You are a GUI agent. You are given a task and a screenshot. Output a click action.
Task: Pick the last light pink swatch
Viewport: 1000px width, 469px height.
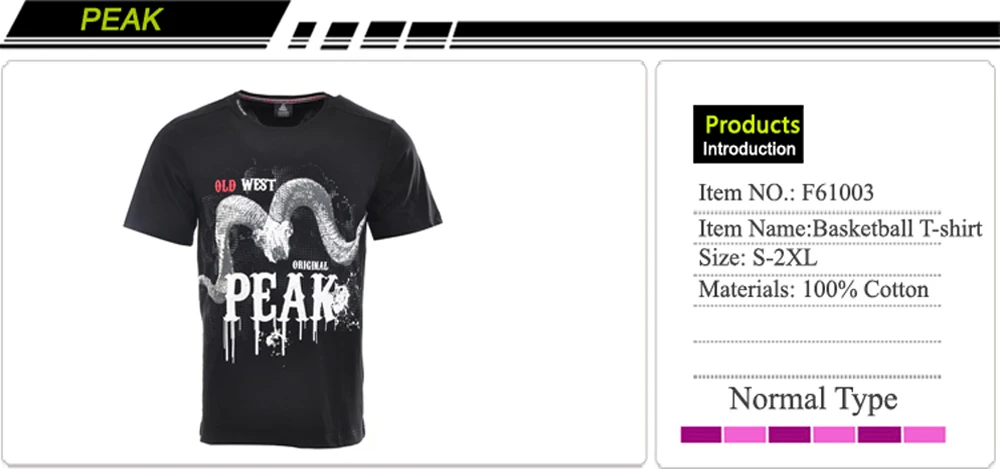point(924,435)
